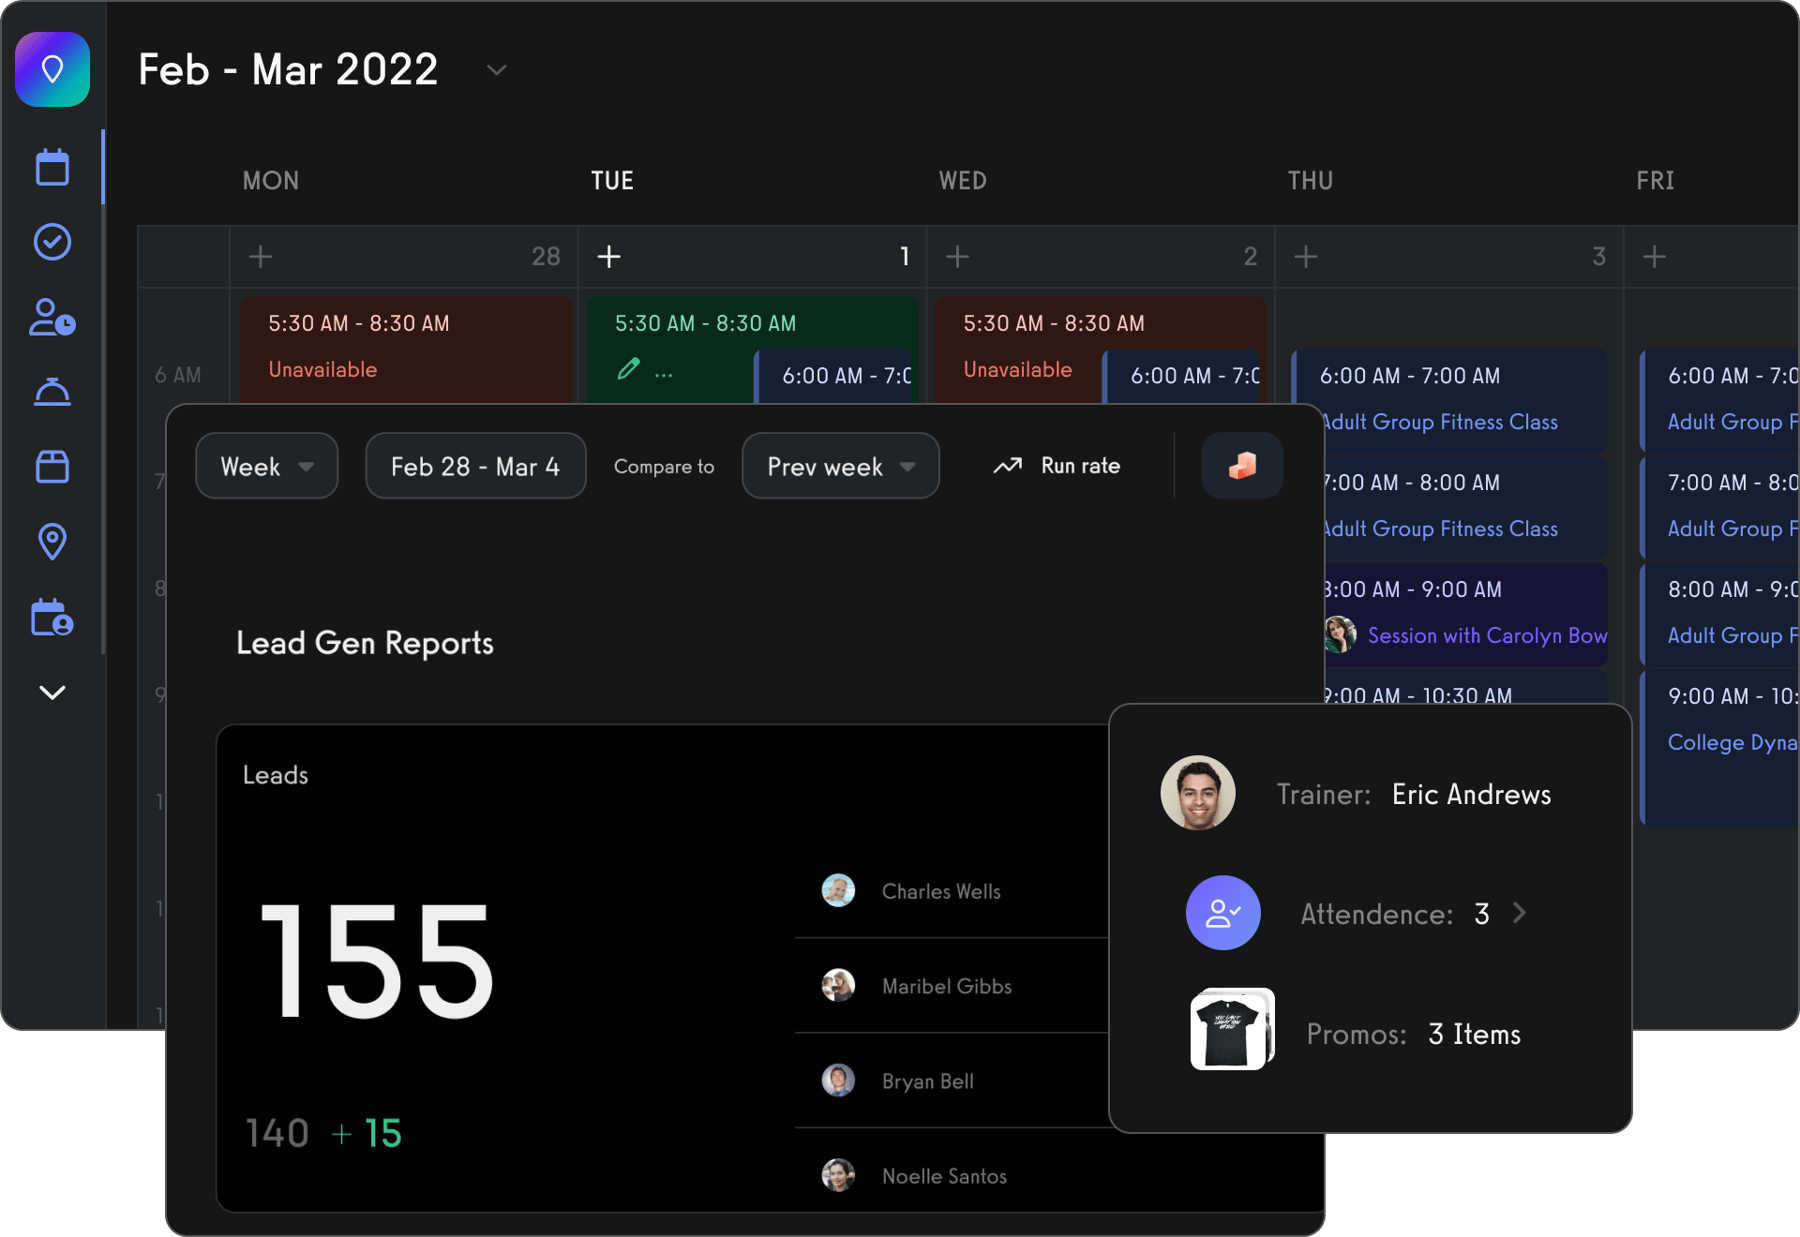Click the orange brick reports icon

click(1242, 465)
